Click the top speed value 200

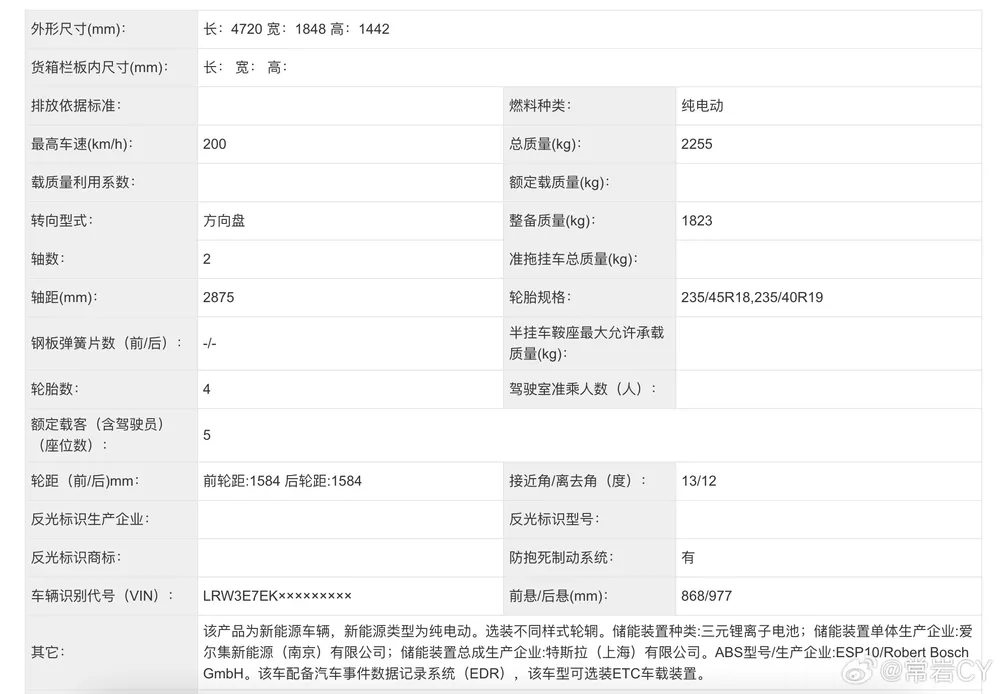[214, 144]
